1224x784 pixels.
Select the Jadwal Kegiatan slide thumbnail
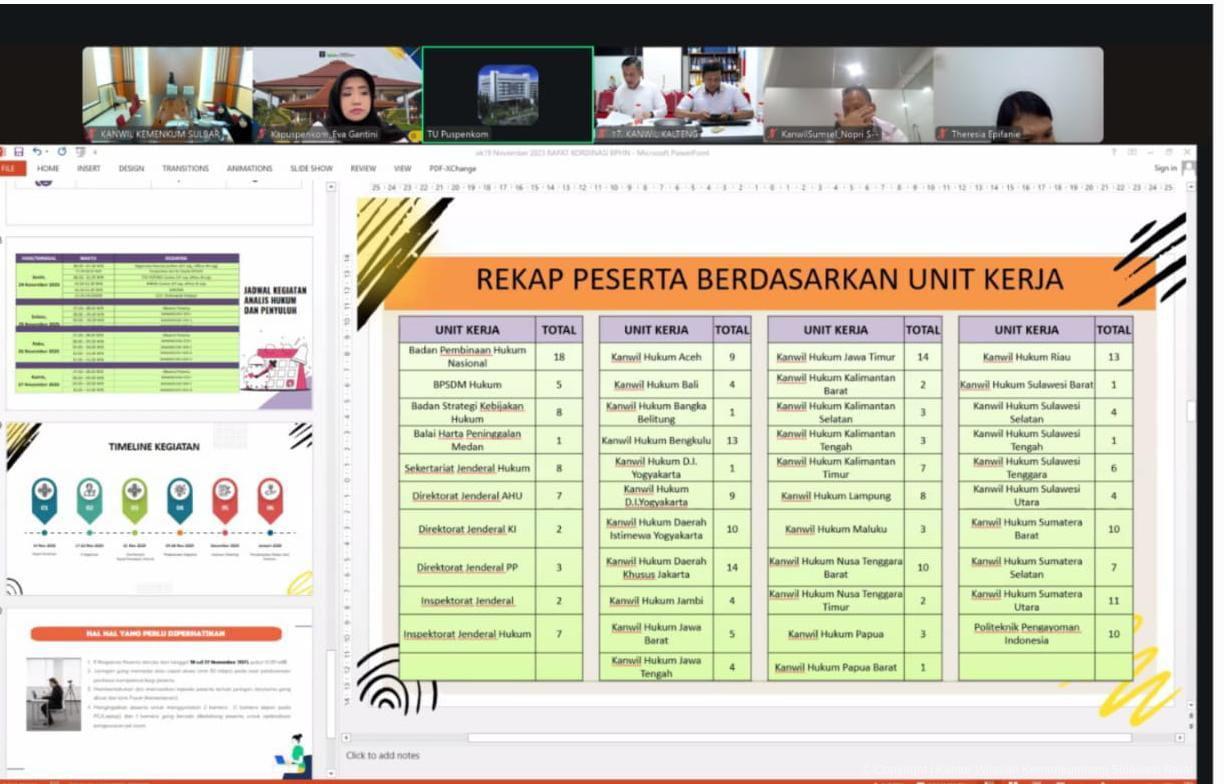[x=162, y=323]
